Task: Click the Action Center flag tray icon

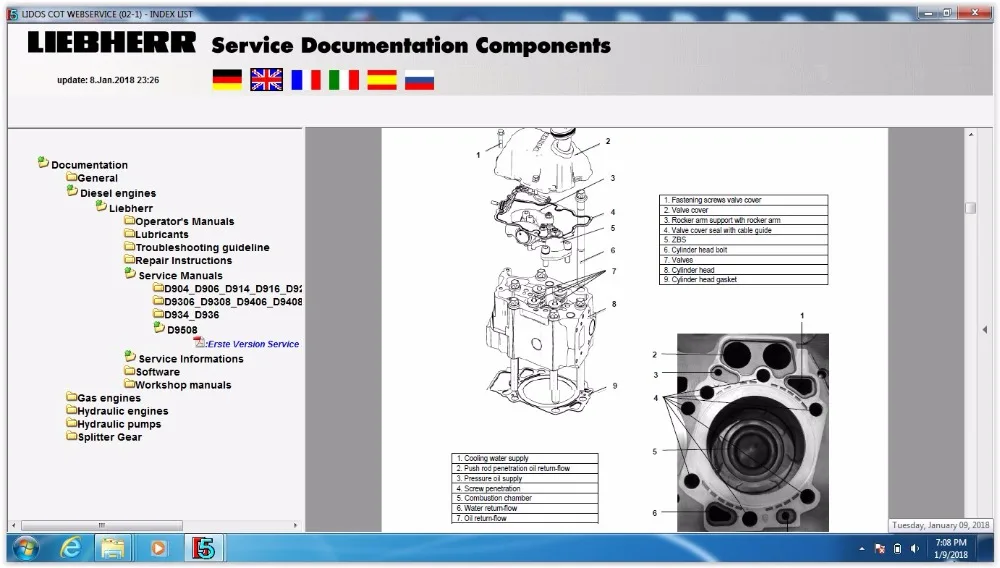Action: (880, 549)
